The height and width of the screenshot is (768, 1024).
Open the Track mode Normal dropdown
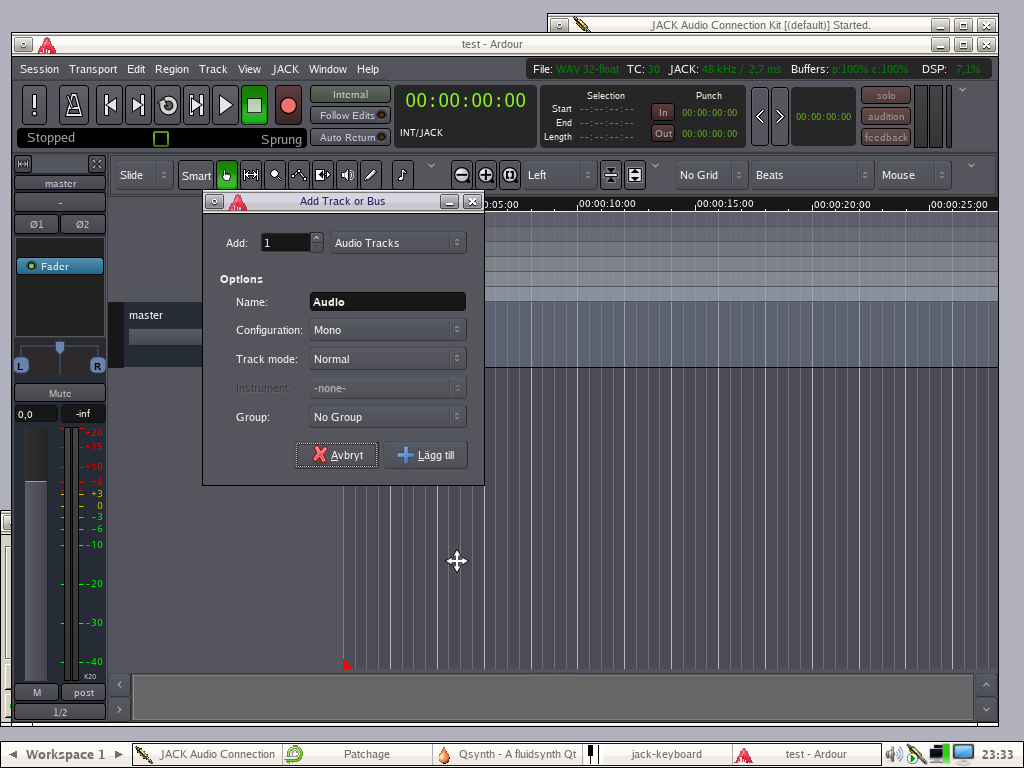388,359
